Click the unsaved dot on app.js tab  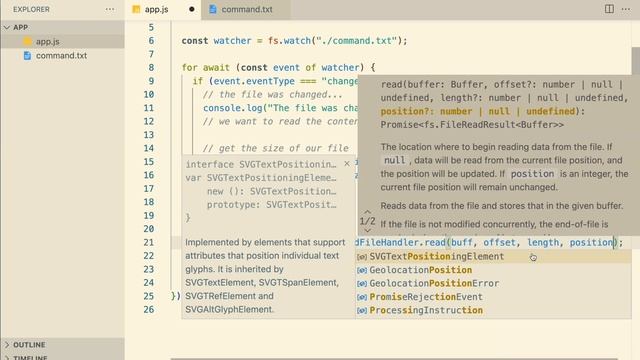(191, 9)
